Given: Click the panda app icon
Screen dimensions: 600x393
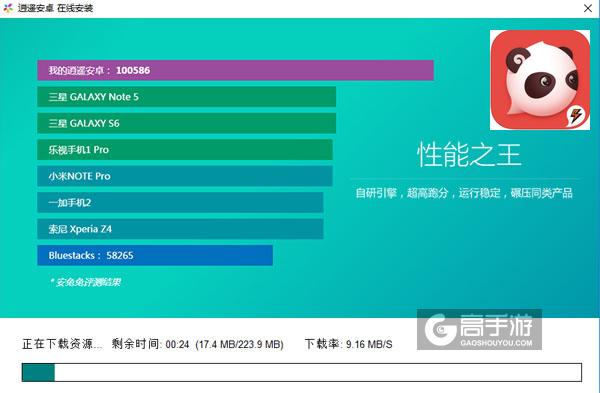Looking at the screenshot, I should click(540, 80).
